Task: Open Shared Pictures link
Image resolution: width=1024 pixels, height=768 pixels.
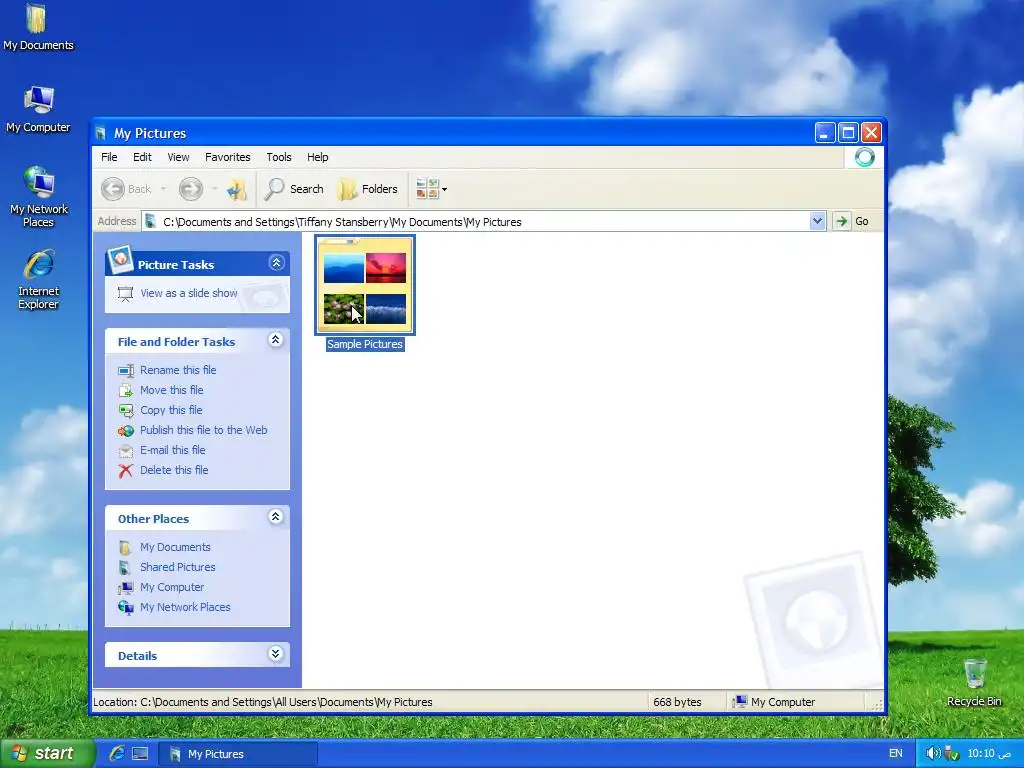Action: tap(178, 567)
